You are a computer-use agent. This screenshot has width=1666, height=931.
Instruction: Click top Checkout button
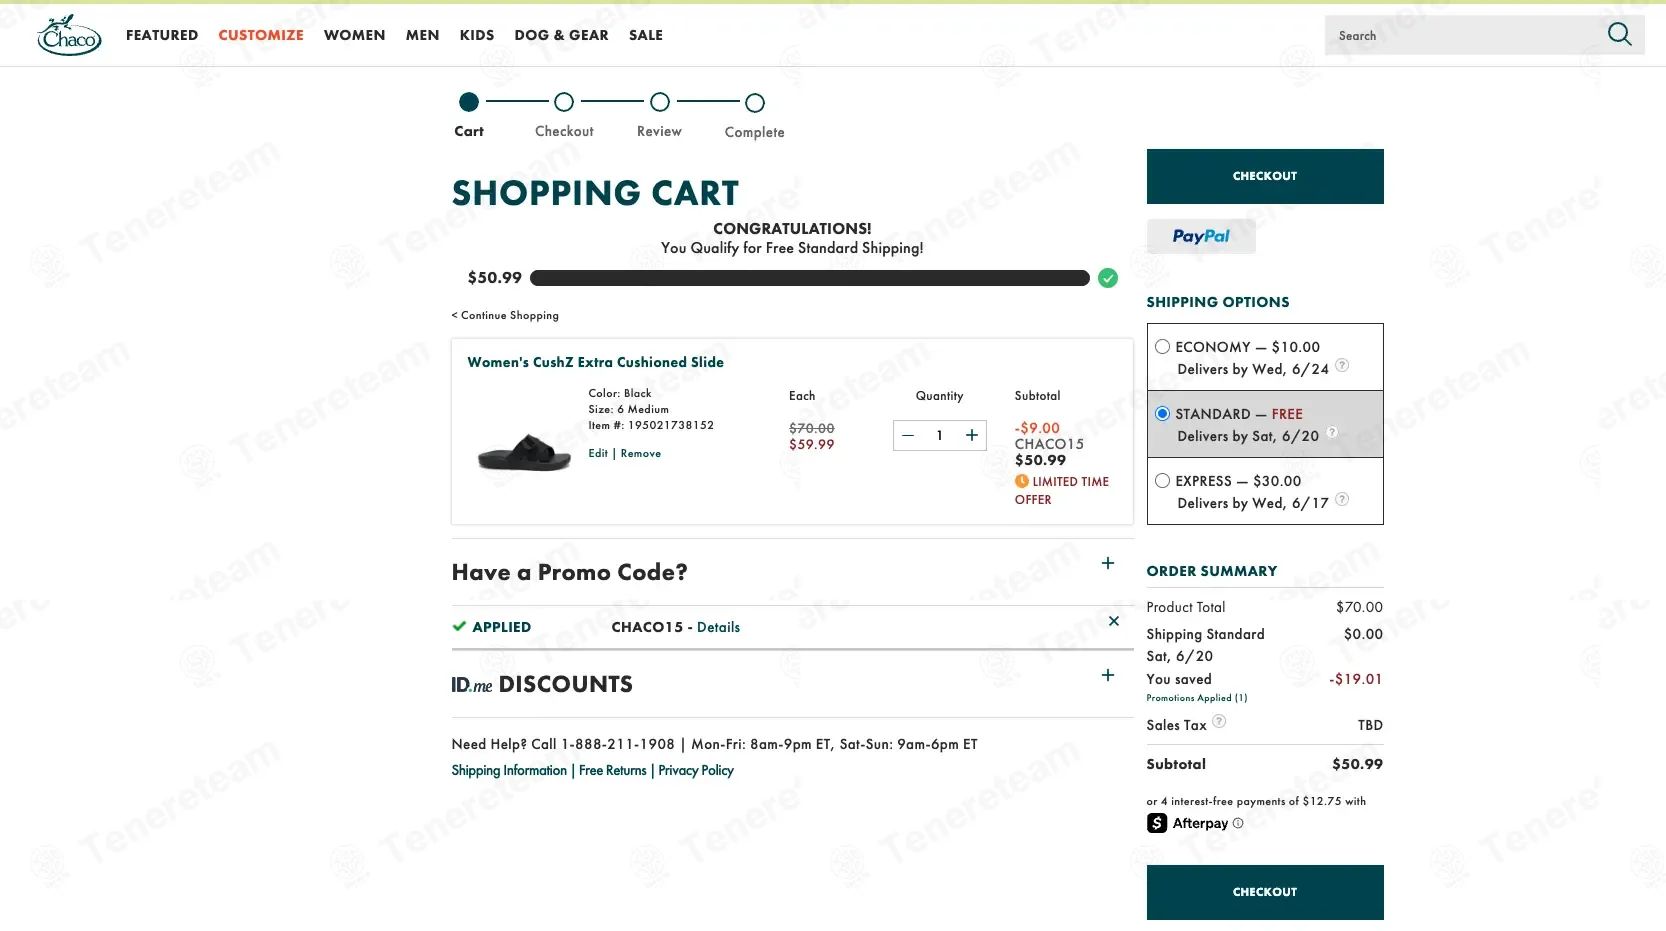click(1265, 176)
